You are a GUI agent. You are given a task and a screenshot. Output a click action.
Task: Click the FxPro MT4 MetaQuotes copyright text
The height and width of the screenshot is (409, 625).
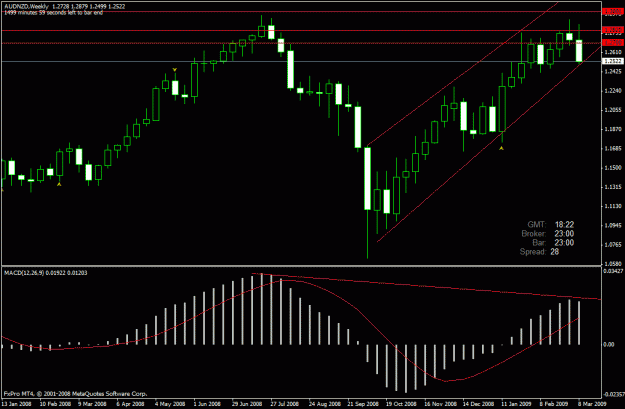click(x=75, y=394)
